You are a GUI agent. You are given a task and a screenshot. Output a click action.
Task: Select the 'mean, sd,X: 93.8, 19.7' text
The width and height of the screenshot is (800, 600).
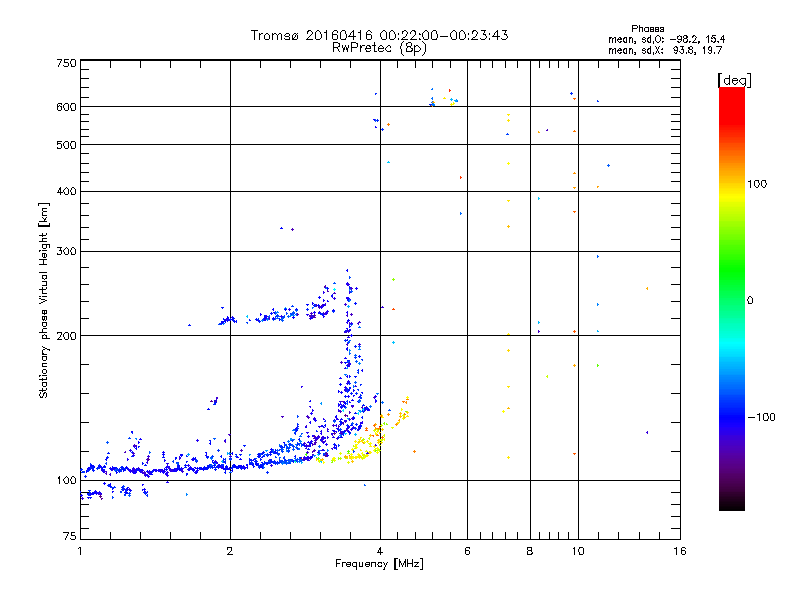[665, 50]
